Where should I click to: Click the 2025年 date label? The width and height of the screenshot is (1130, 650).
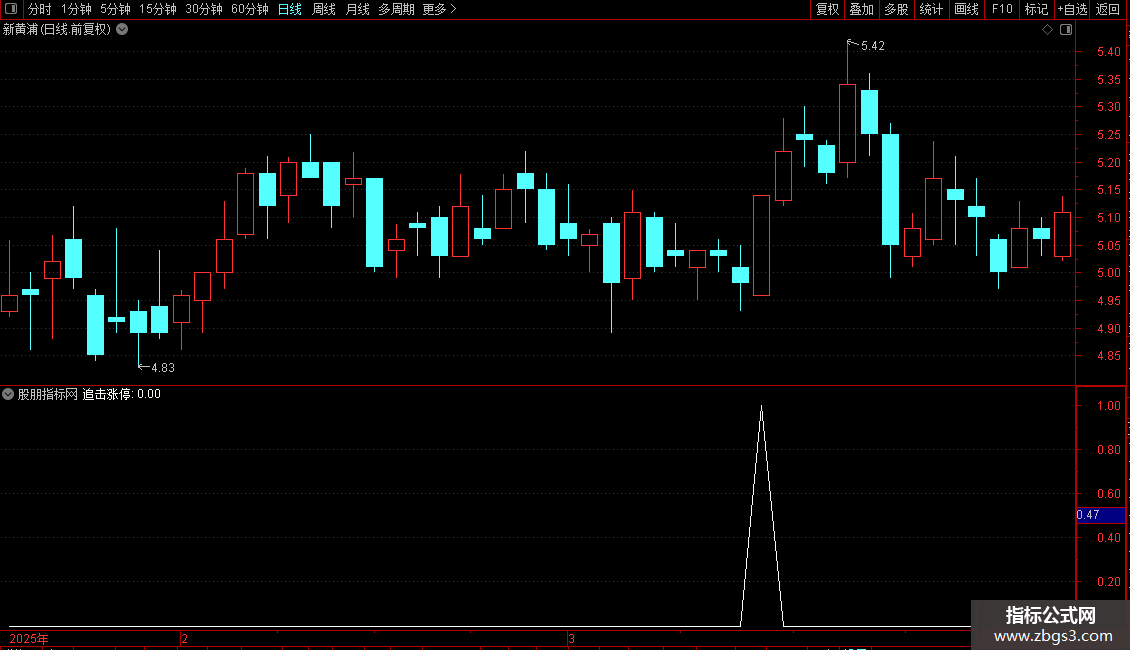29,638
